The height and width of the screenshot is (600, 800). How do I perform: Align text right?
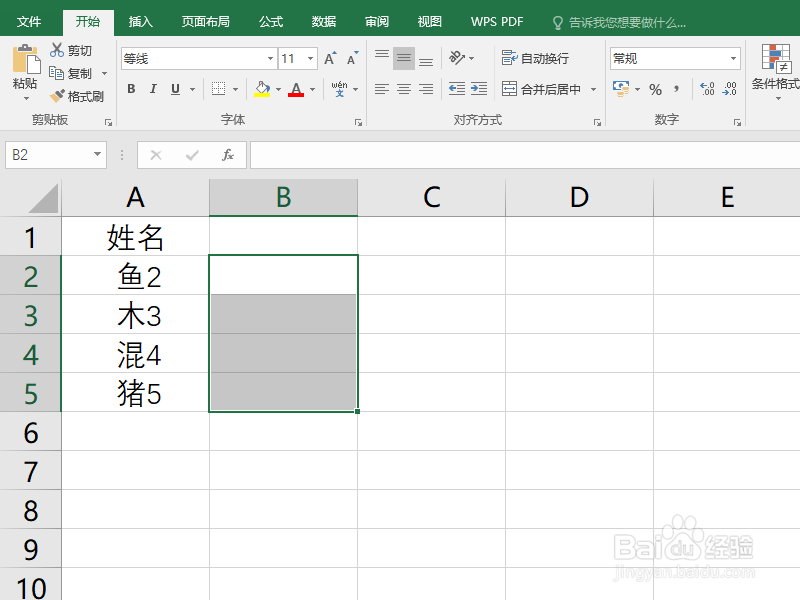426,89
